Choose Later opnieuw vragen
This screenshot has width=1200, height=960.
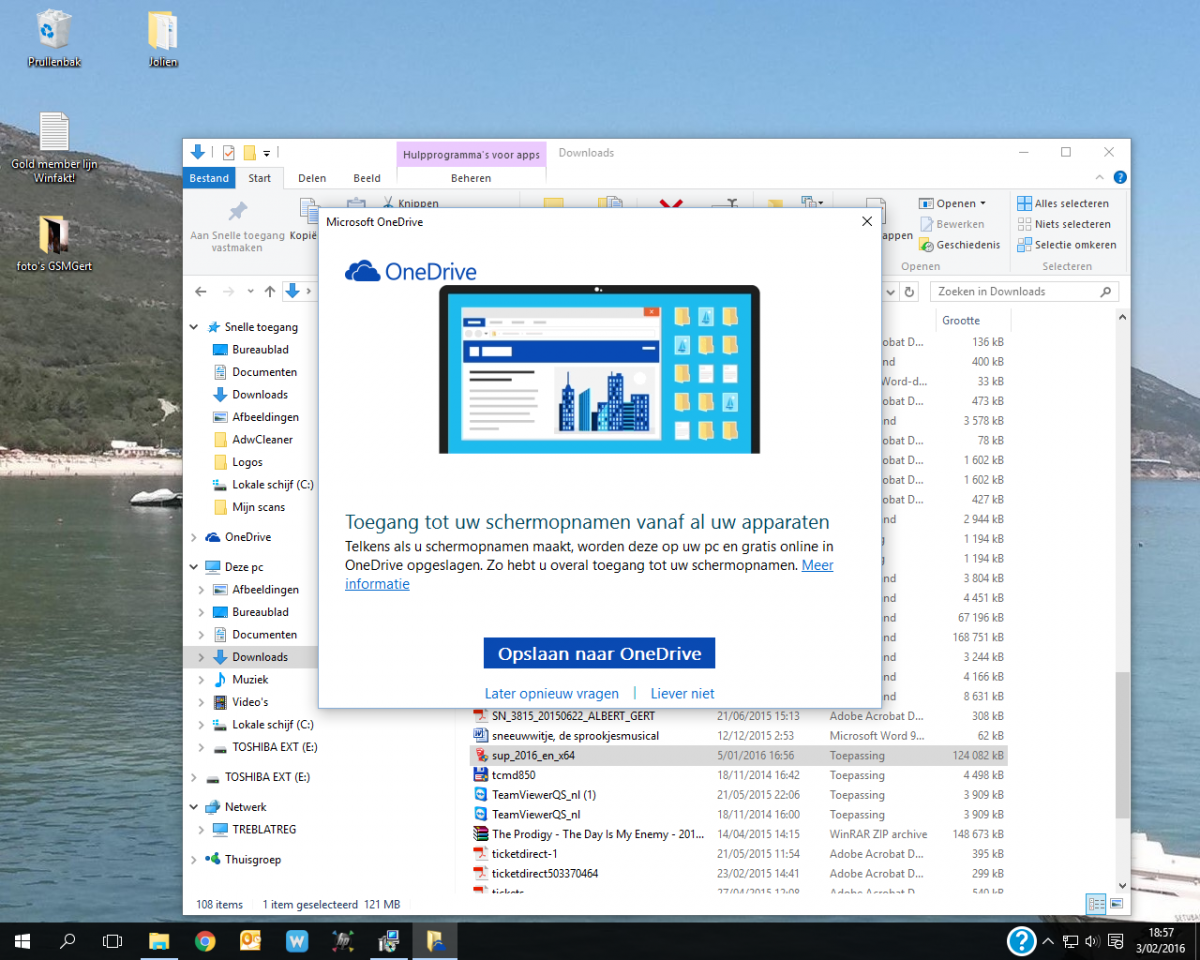coord(552,693)
